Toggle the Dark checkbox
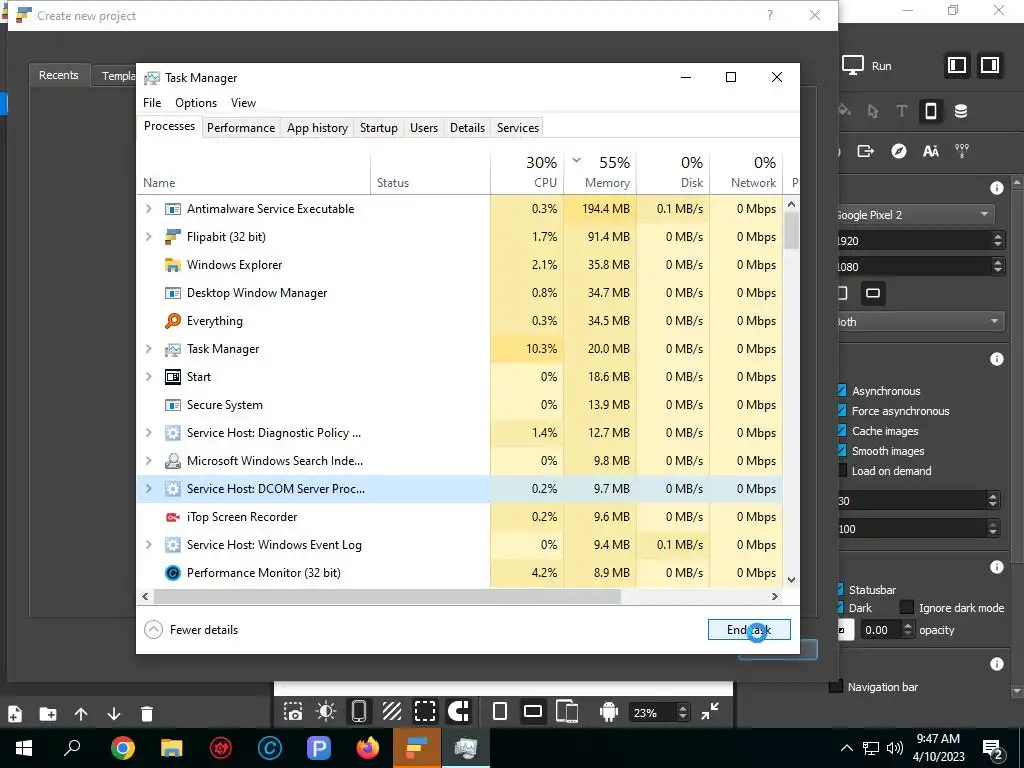Viewport: 1024px width, 768px height. pos(841,608)
